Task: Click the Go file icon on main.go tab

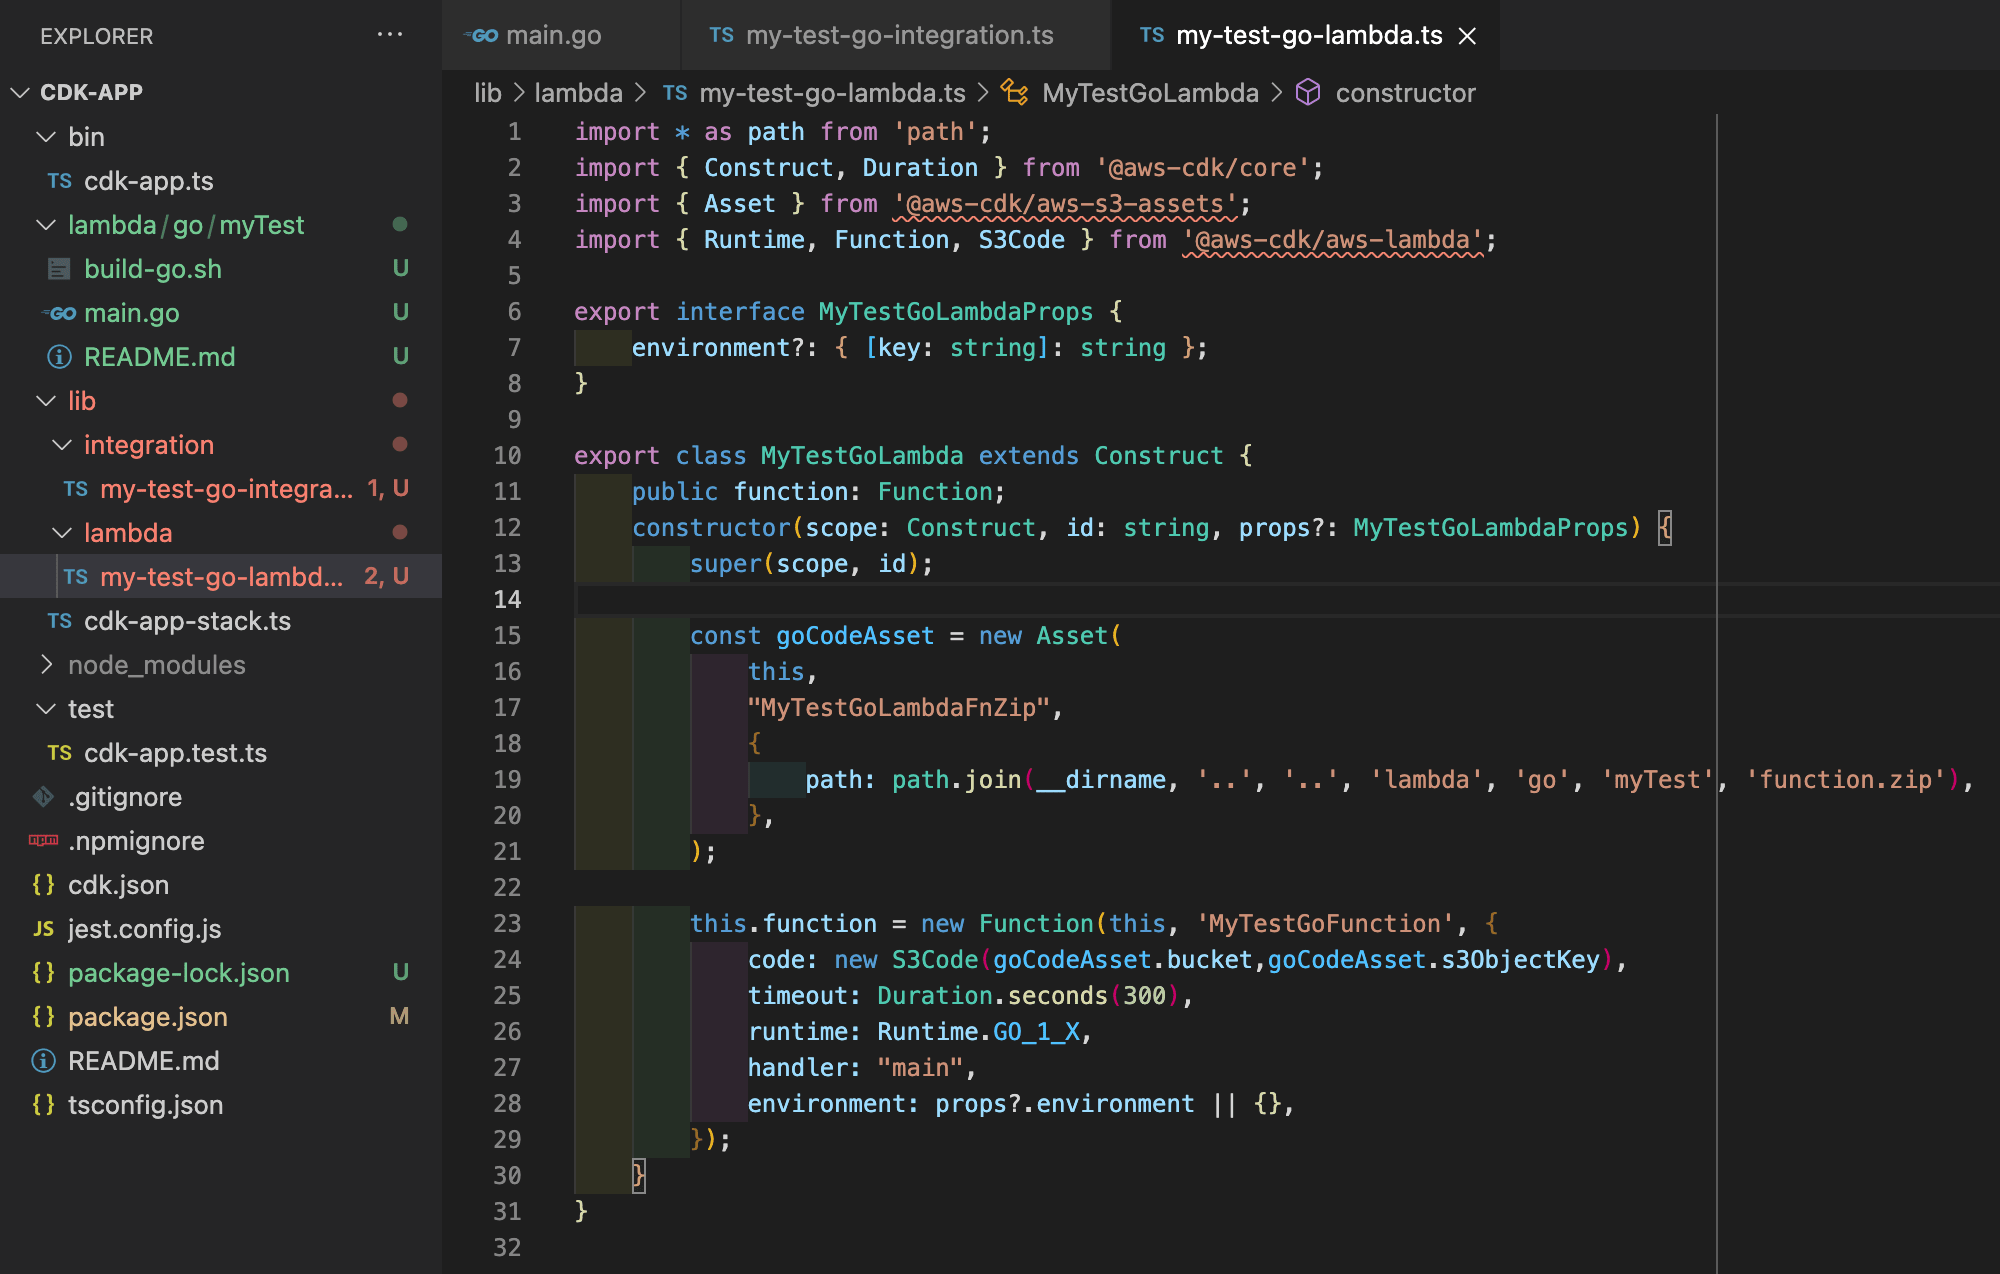Action: (x=482, y=36)
